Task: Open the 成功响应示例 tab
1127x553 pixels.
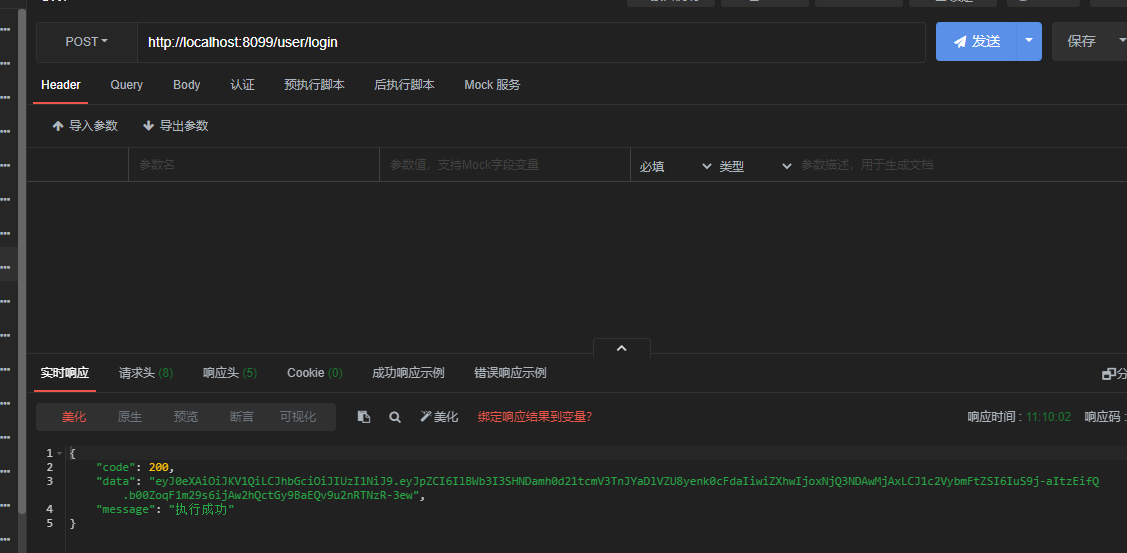Action: point(408,373)
